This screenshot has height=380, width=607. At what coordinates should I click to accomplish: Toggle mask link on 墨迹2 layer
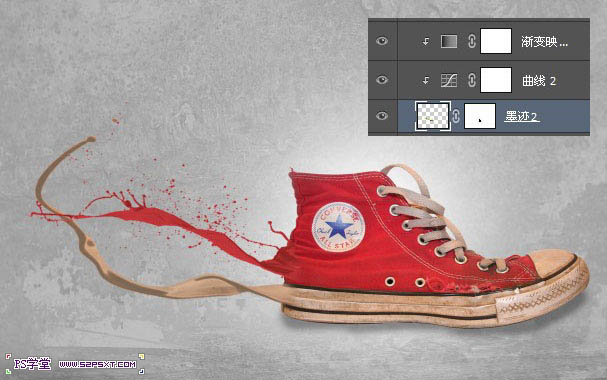tap(456, 116)
